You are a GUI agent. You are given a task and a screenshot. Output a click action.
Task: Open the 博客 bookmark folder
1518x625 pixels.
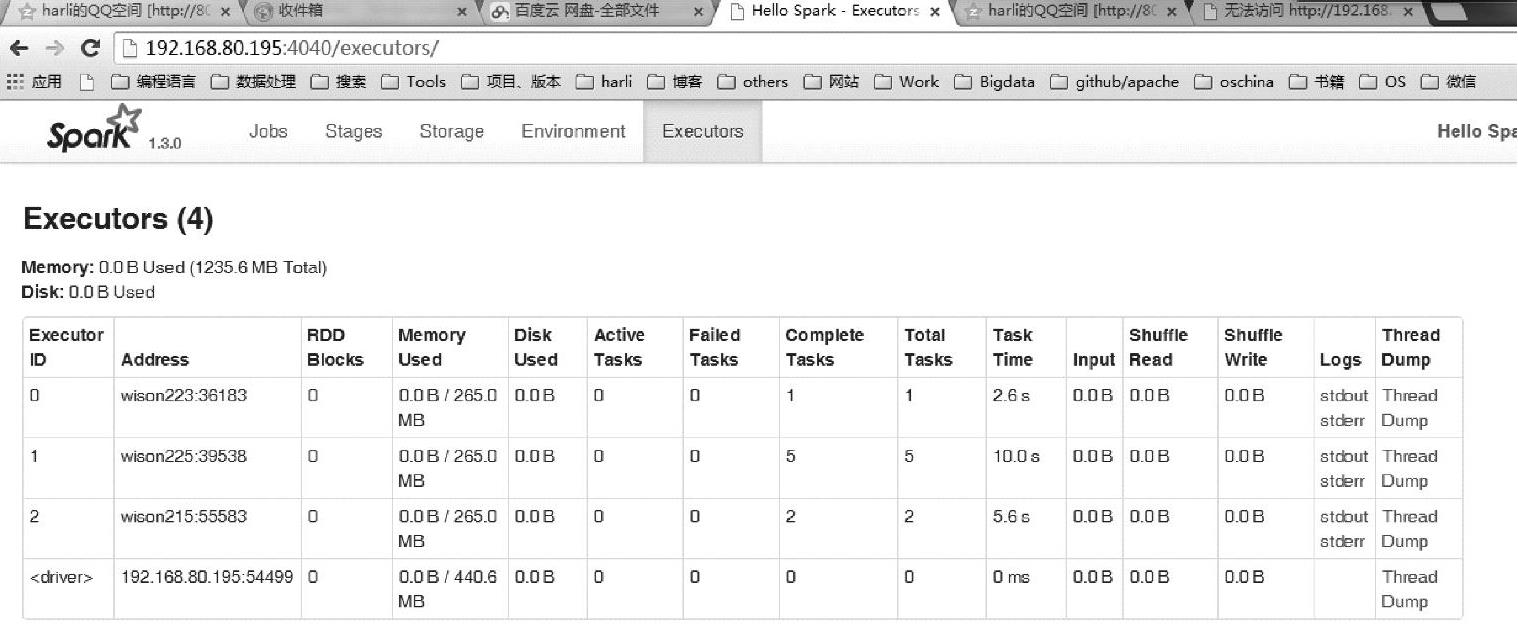(675, 82)
